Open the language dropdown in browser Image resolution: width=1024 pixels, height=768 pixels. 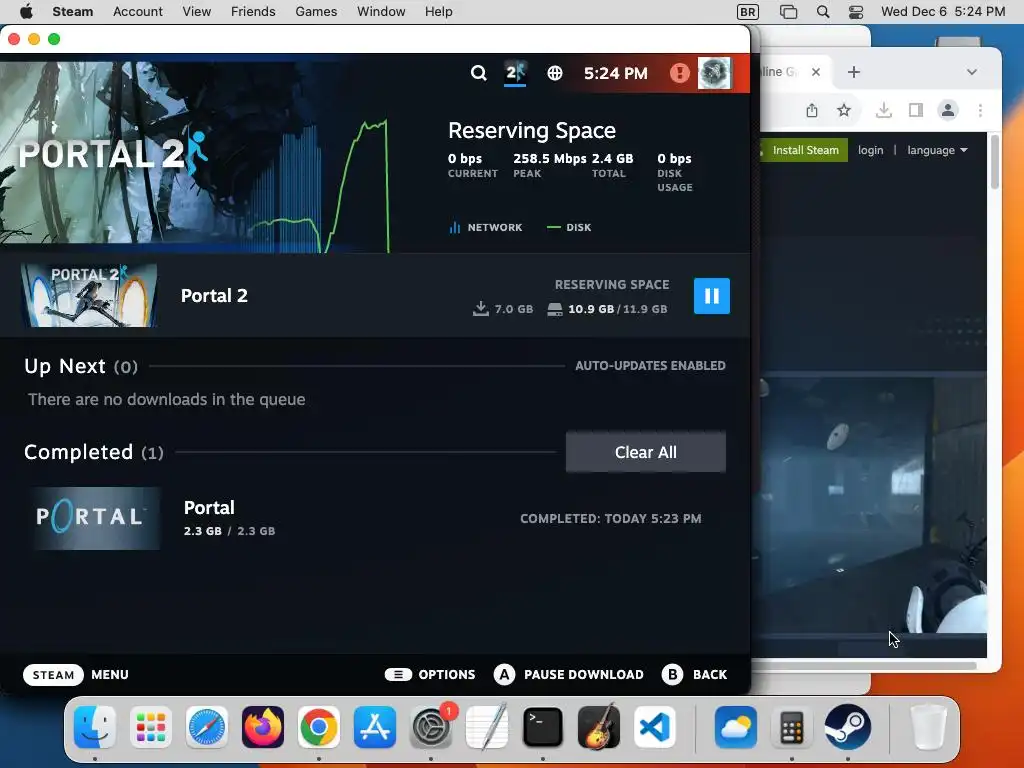[x=937, y=150]
